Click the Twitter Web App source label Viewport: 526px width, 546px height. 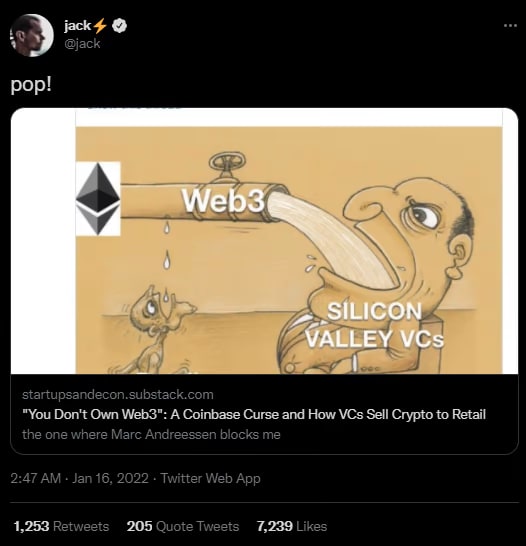(210, 478)
